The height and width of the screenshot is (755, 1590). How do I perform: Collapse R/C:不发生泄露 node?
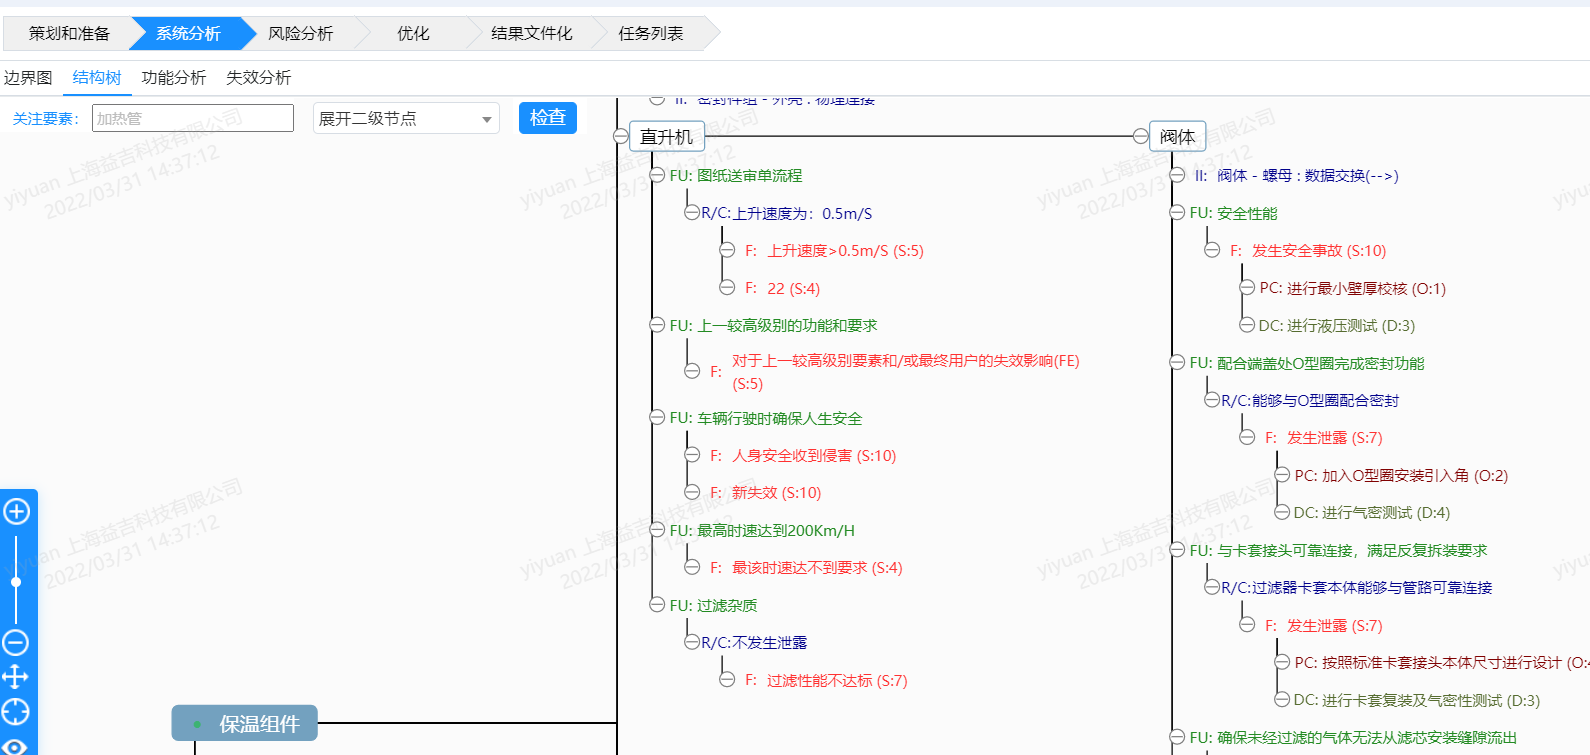(x=692, y=643)
